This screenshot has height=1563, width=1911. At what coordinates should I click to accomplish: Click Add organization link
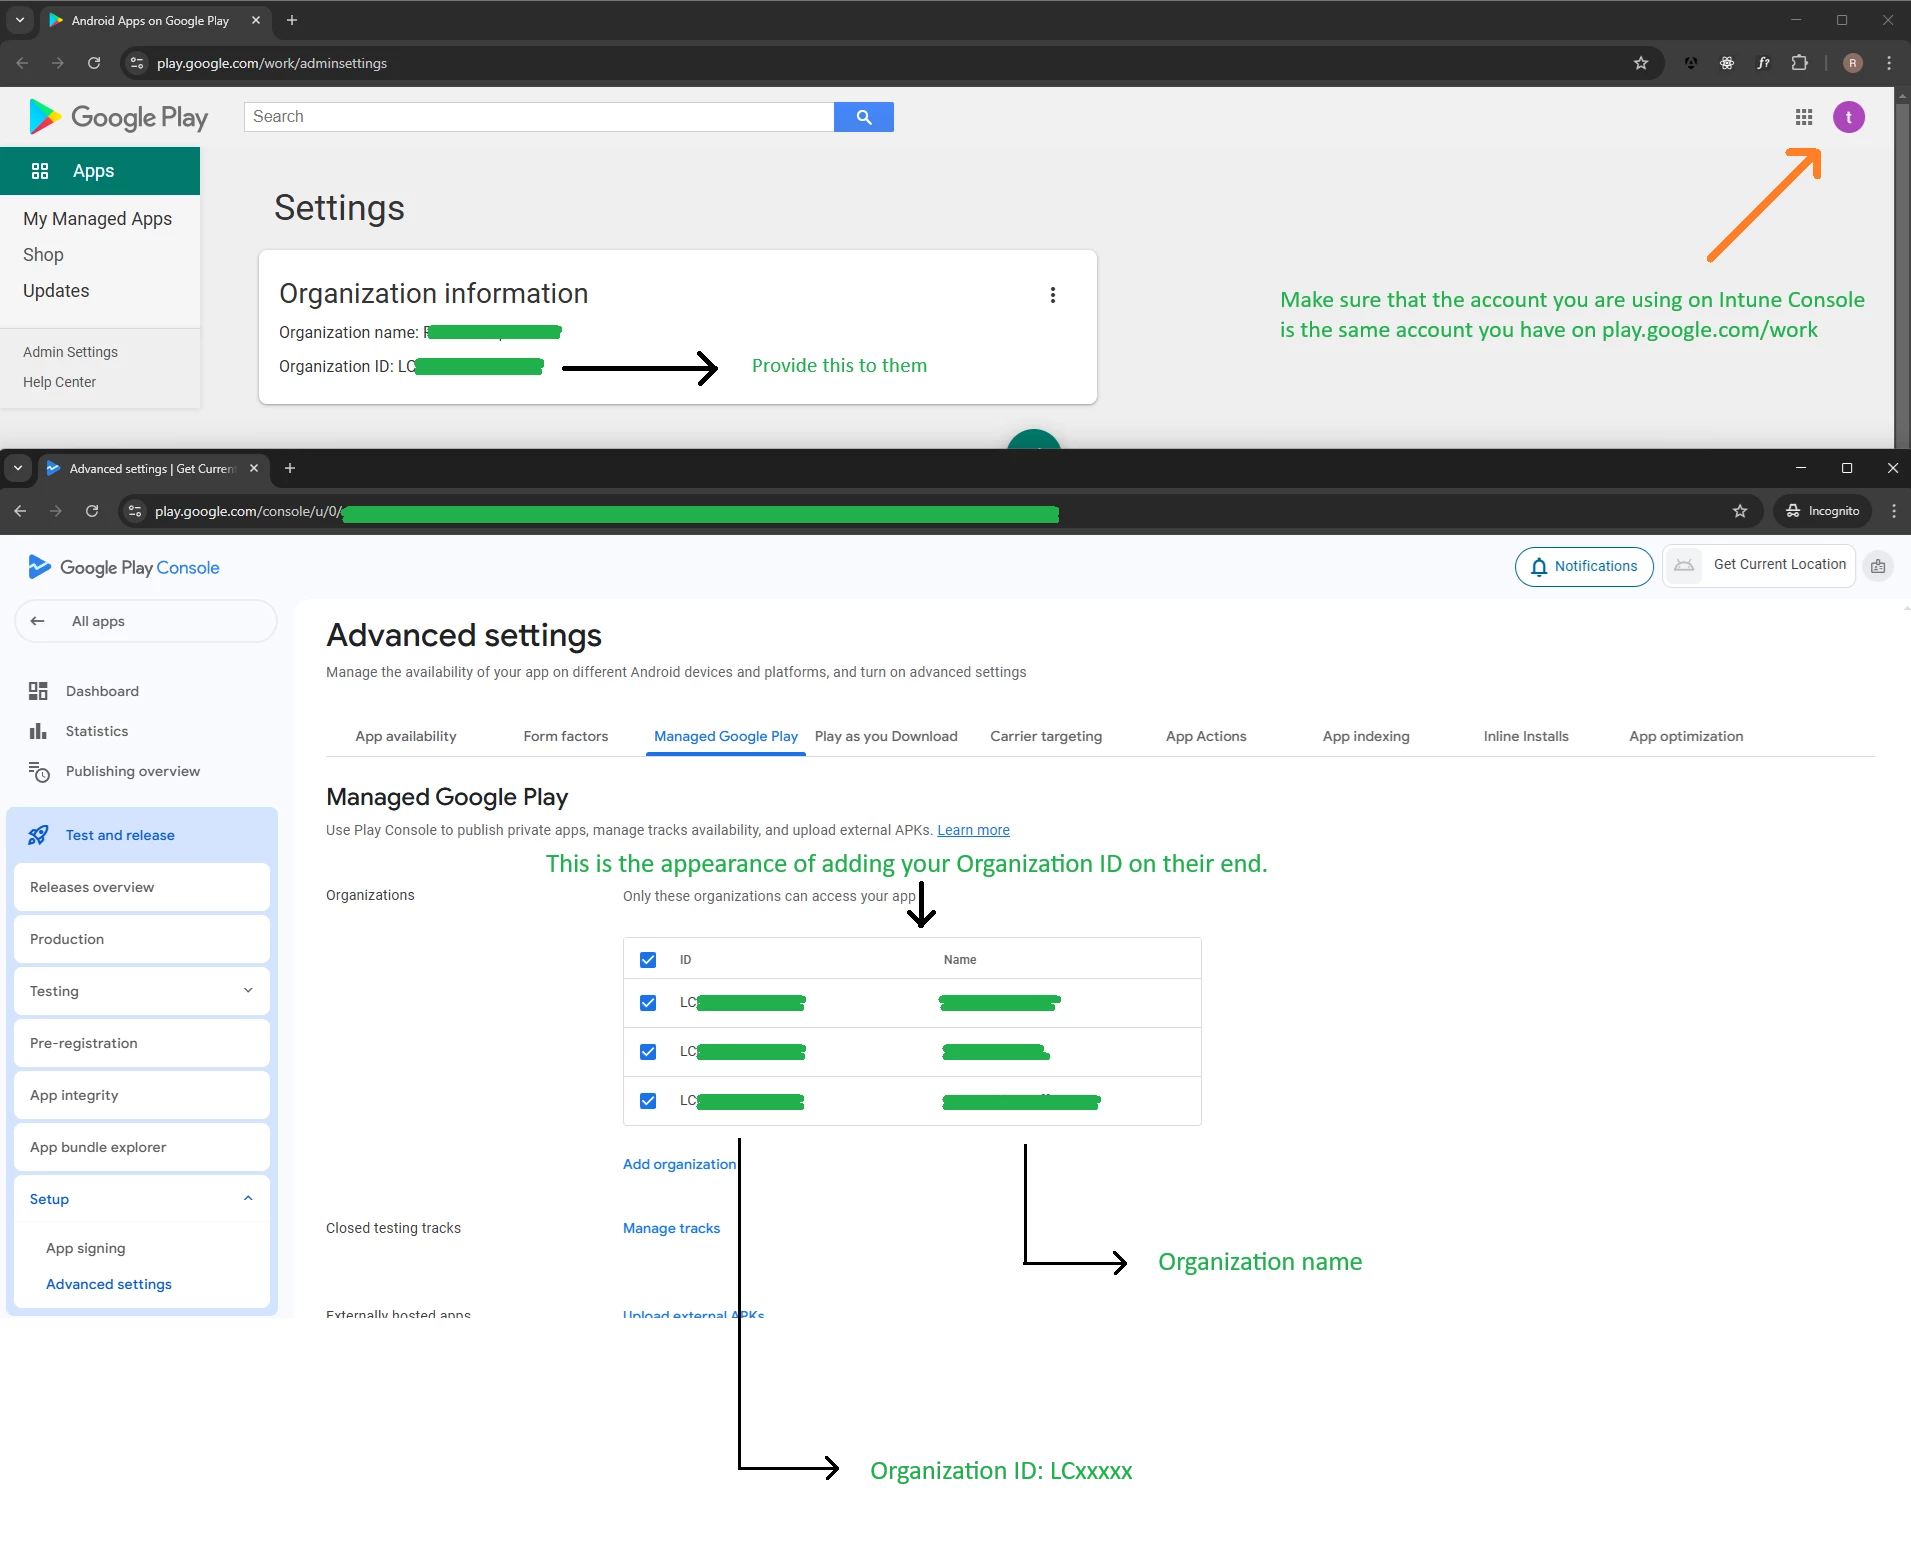click(x=679, y=1164)
